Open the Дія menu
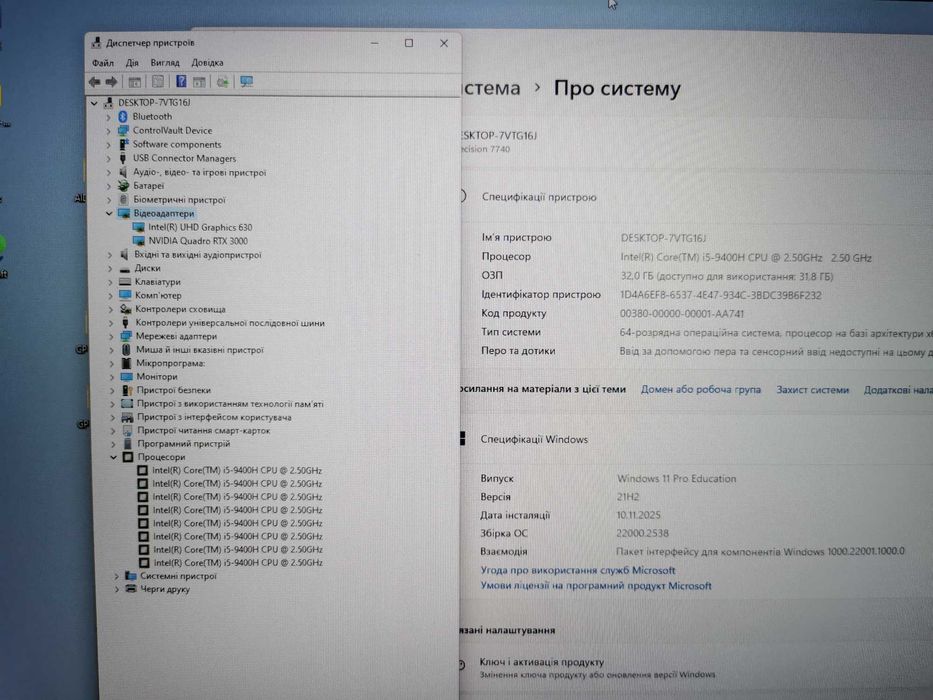 click(132, 62)
